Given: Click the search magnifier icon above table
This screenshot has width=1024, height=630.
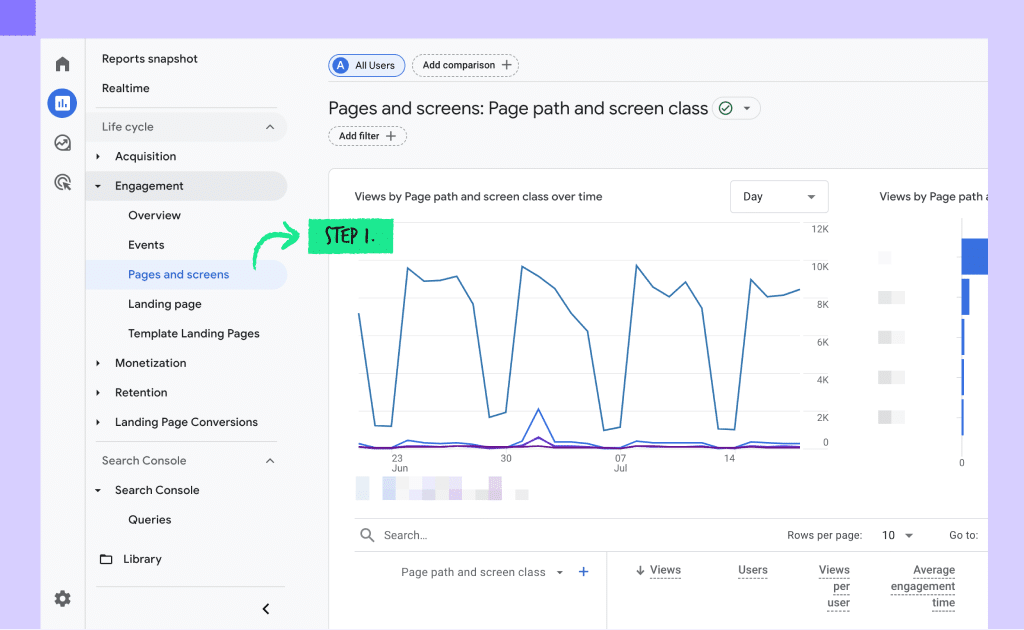Looking at the screenshot, I should 367,535.
